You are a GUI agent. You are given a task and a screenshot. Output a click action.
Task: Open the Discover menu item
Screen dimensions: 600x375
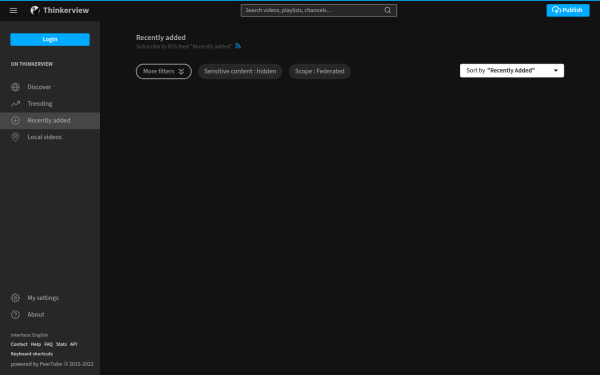tap(50, 87)
